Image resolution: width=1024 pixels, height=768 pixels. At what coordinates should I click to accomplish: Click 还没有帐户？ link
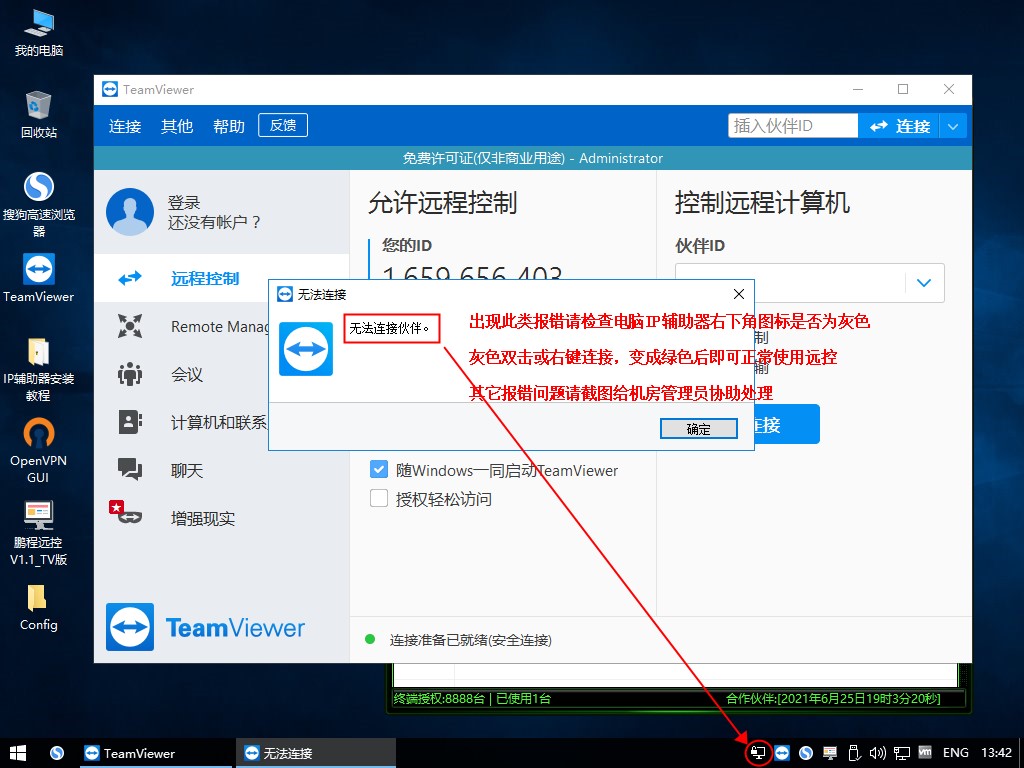click(214, 223)
